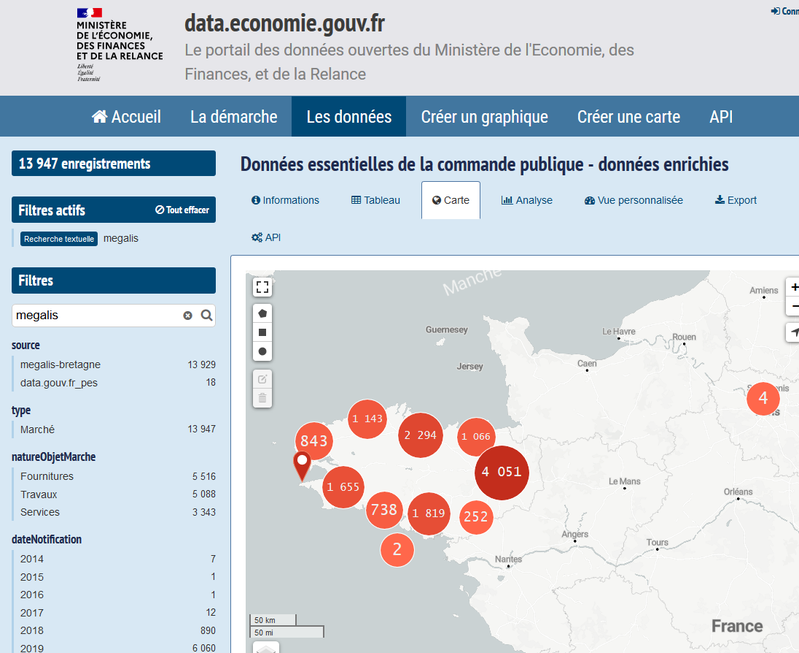This screenshot has width=799, height=653.
Task: Filter dateNotification by 2014
Action: pos(118,559)
